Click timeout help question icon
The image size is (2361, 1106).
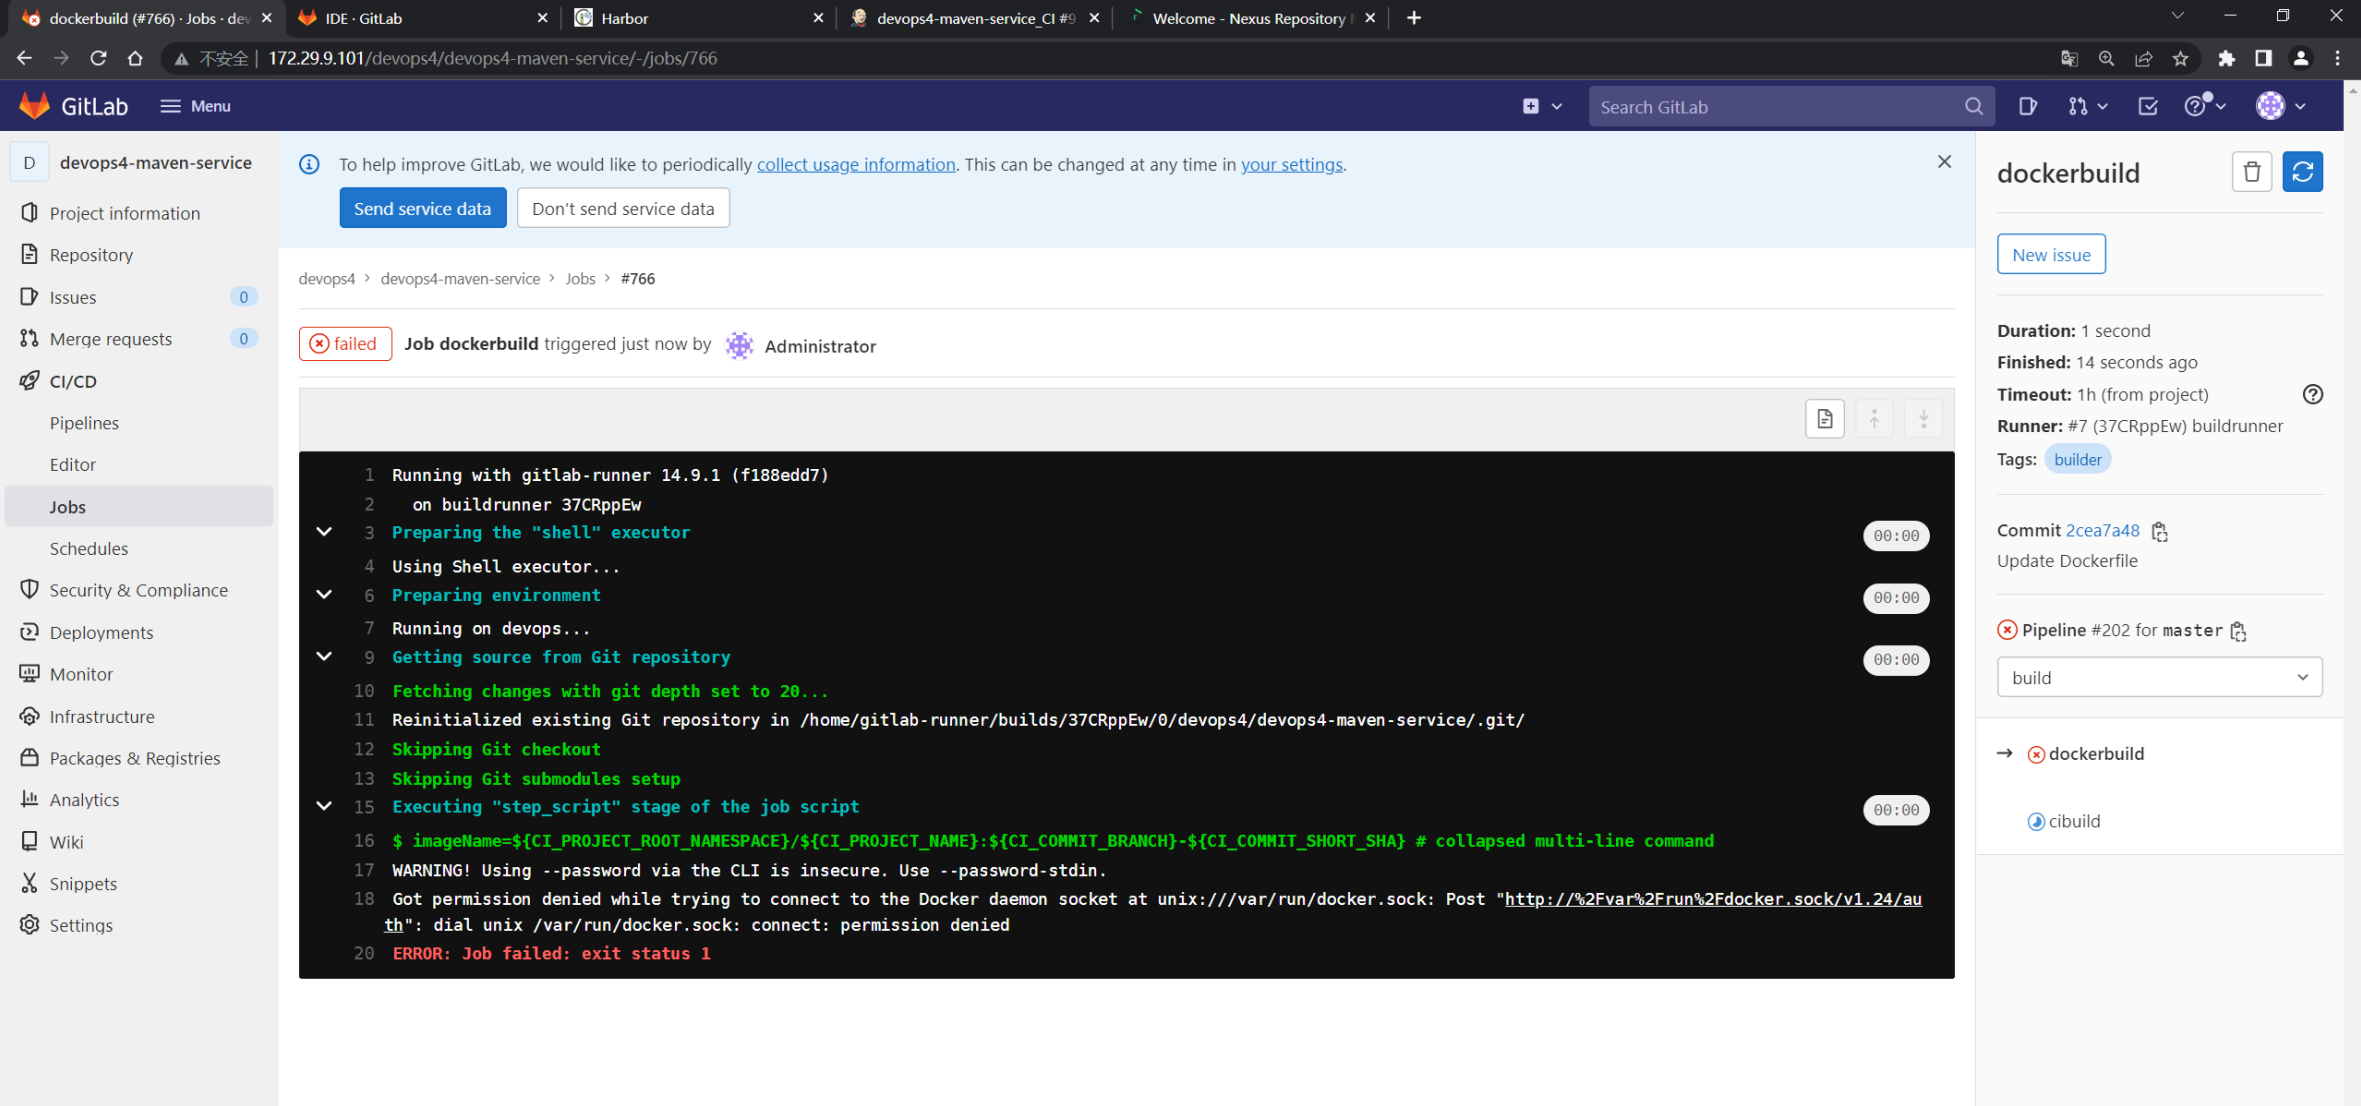(x=2312, y=394)
